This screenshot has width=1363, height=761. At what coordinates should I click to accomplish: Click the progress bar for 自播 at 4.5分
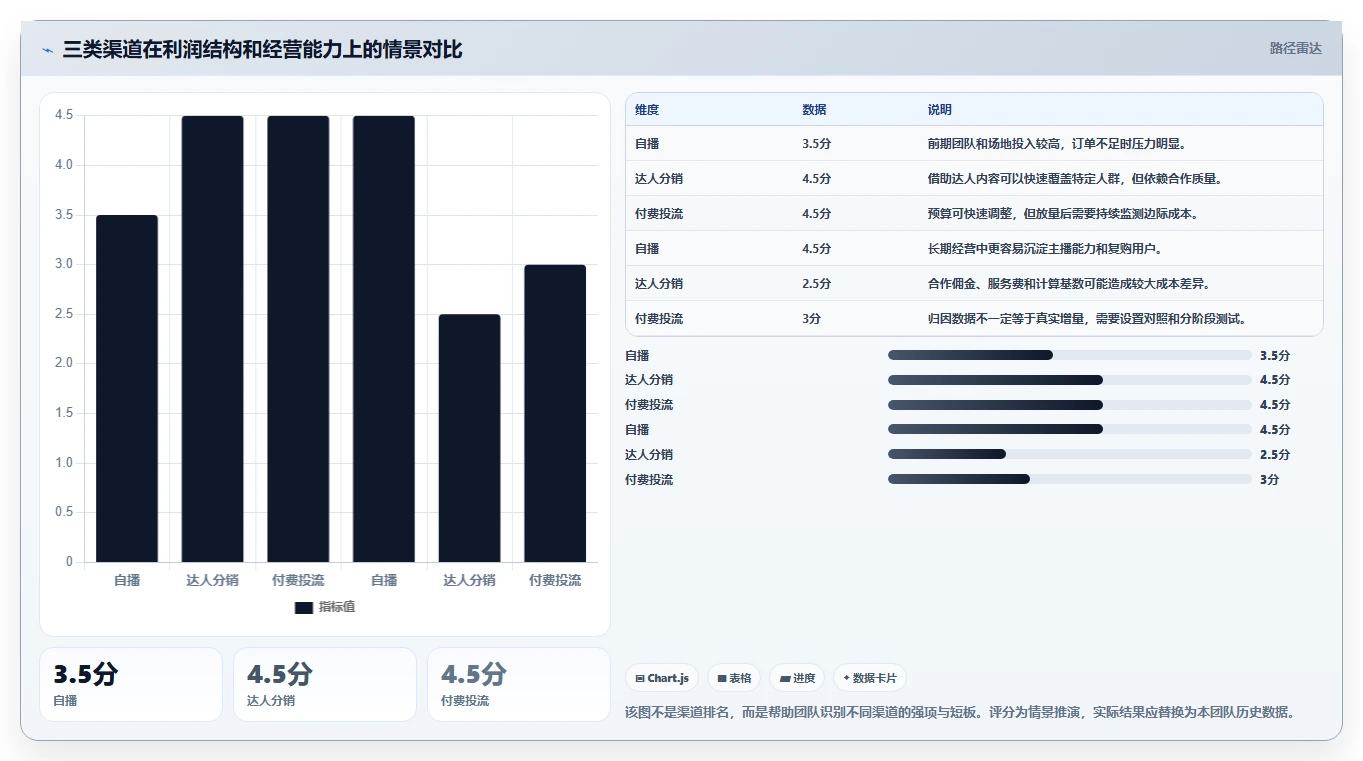tap(1070, 429)
